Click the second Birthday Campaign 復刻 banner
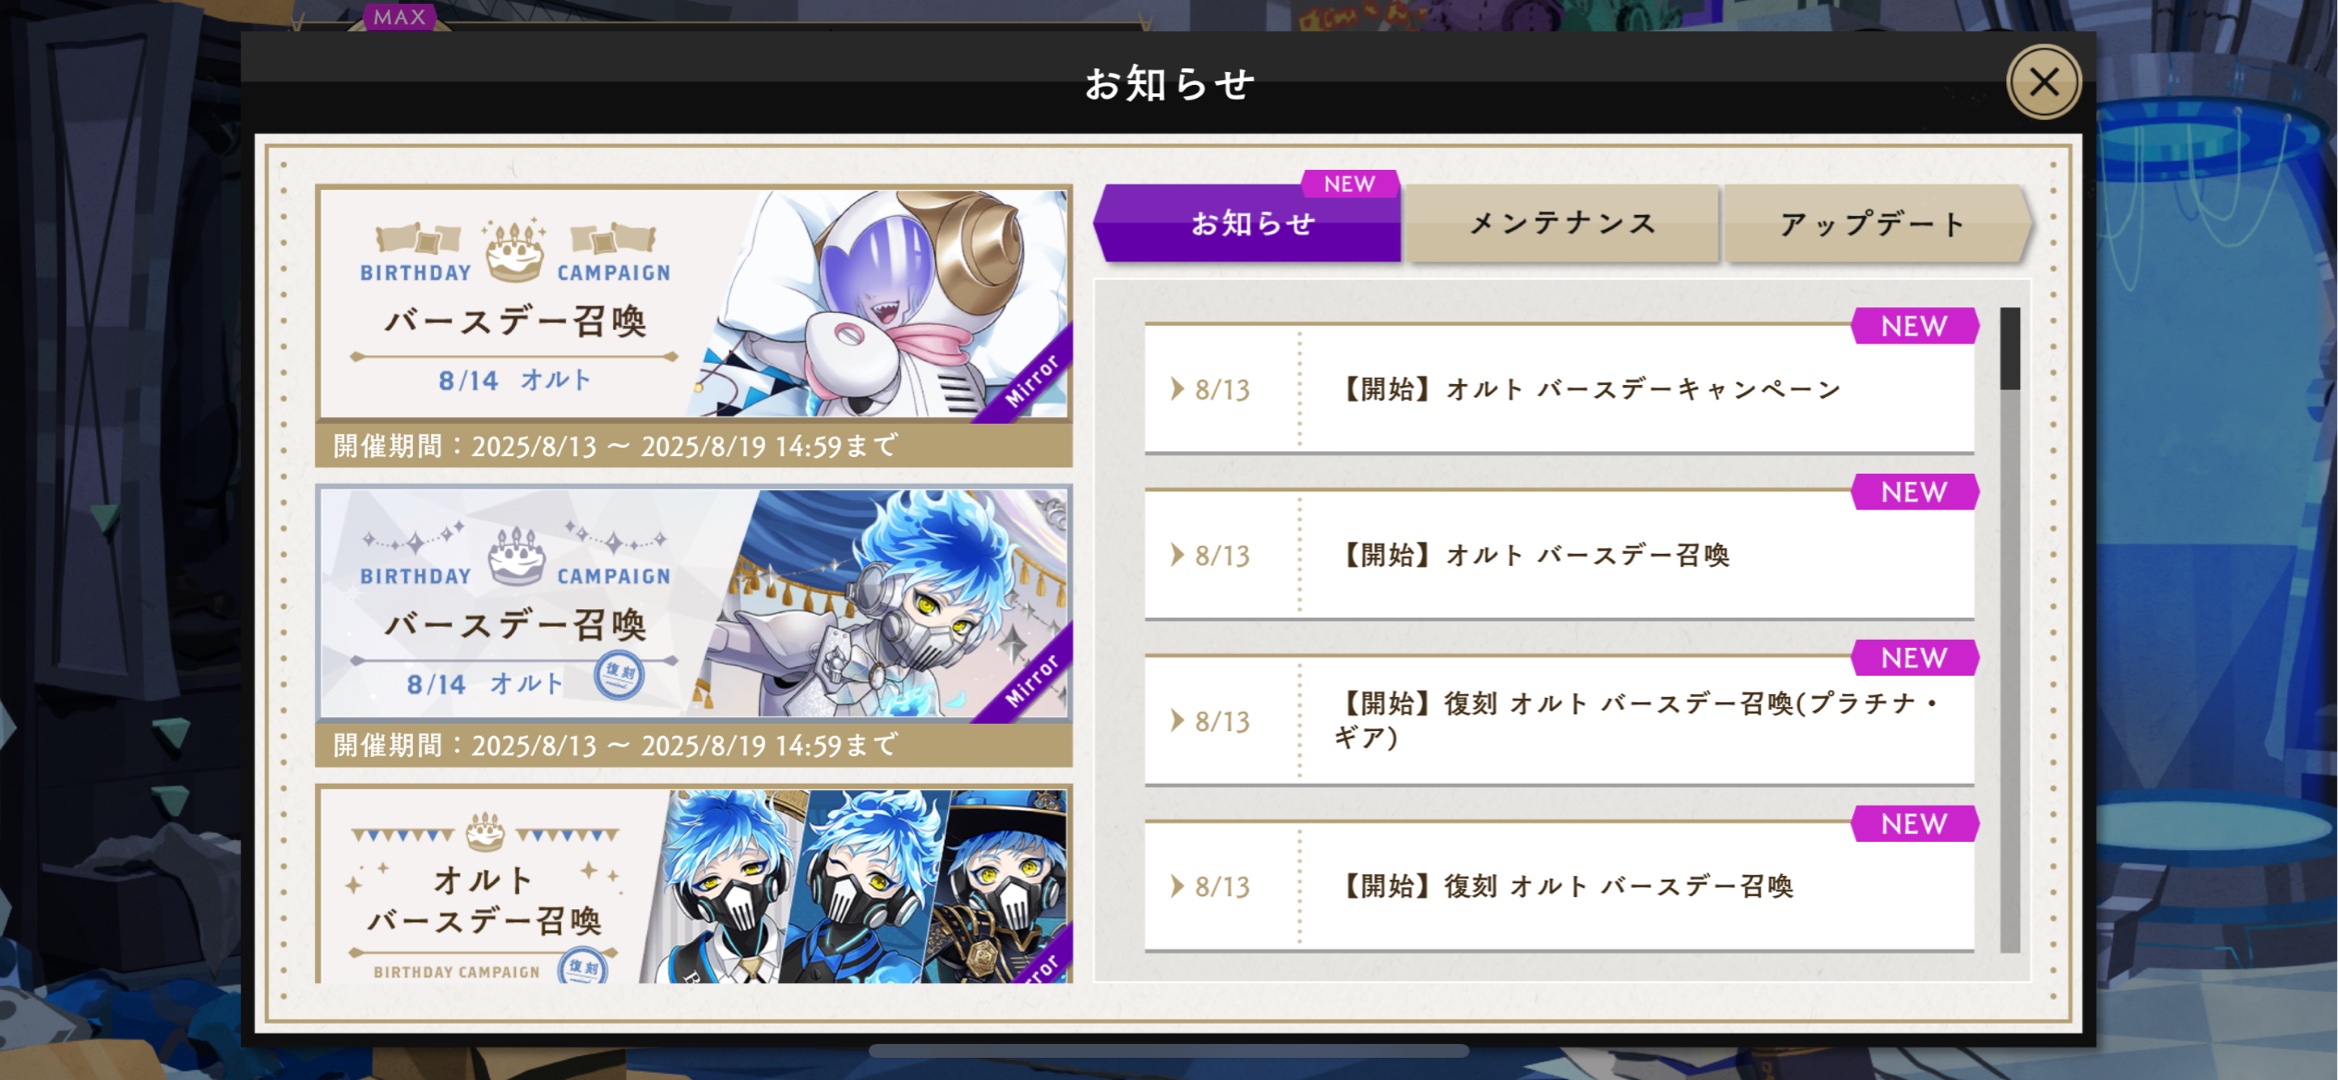Image resolution: width=2338 pixels, height=1080 pixels. [x=694, y=626]
